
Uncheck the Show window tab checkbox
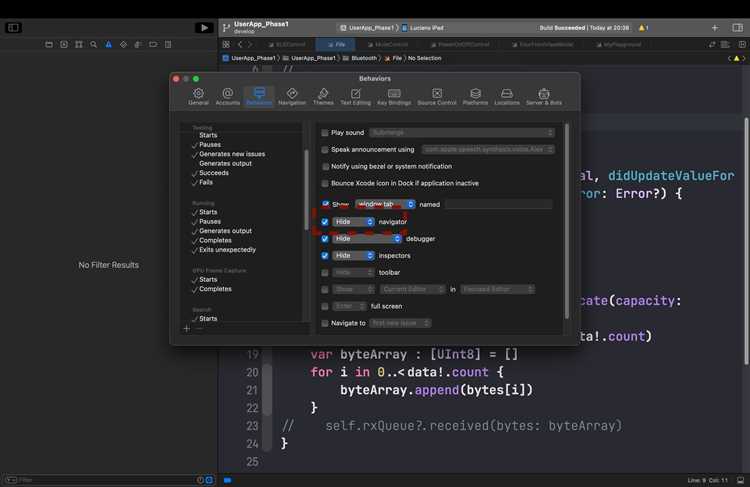click(326, 204)
